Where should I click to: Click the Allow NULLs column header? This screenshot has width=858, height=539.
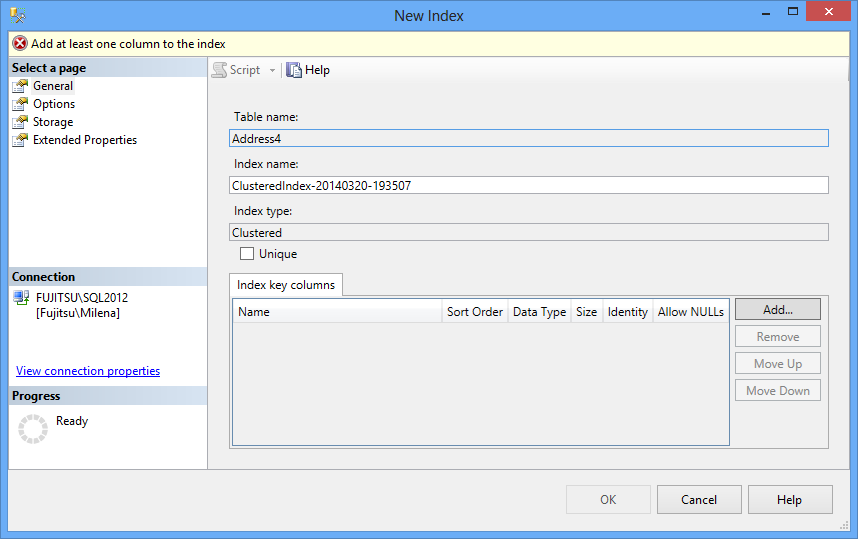click(690, 312)
